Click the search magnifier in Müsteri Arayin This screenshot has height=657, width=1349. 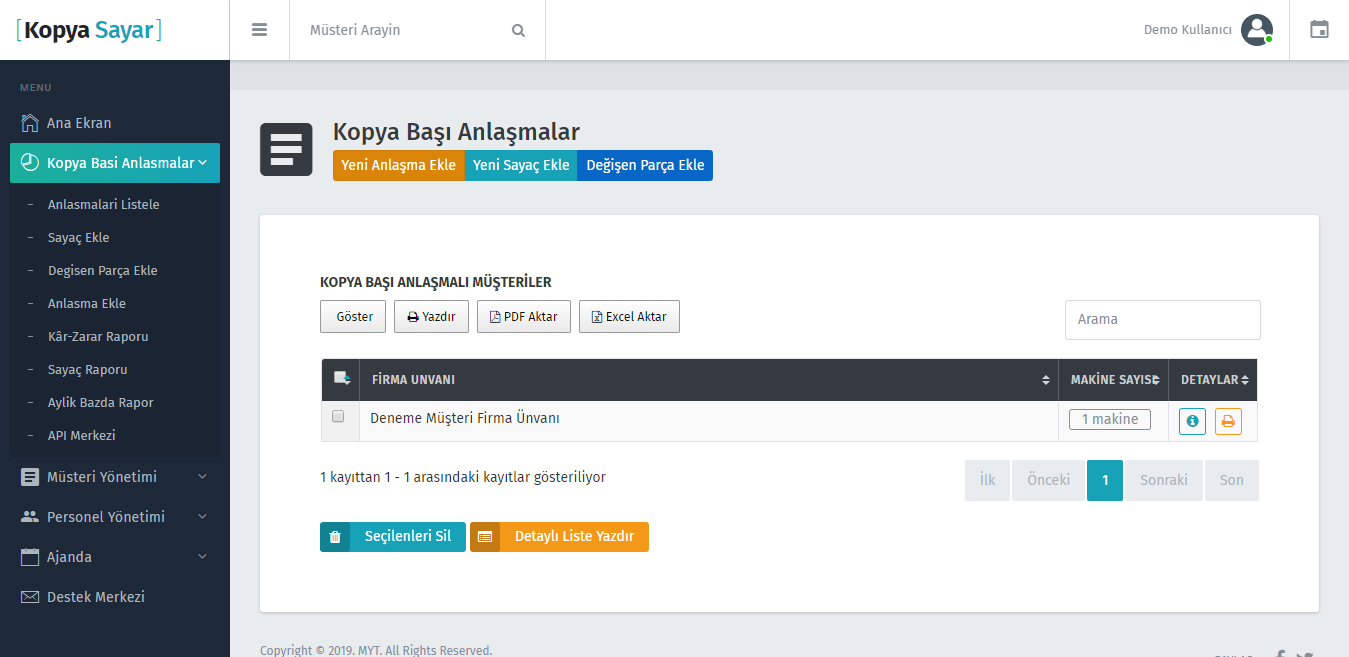[518, 30]
